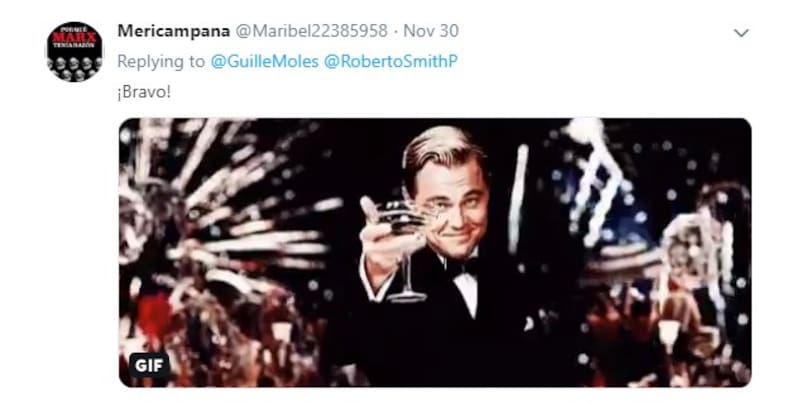This screenshot has width=800, height=403.
Task: Click the Mericampana display name
Action: tap(173, 31)
